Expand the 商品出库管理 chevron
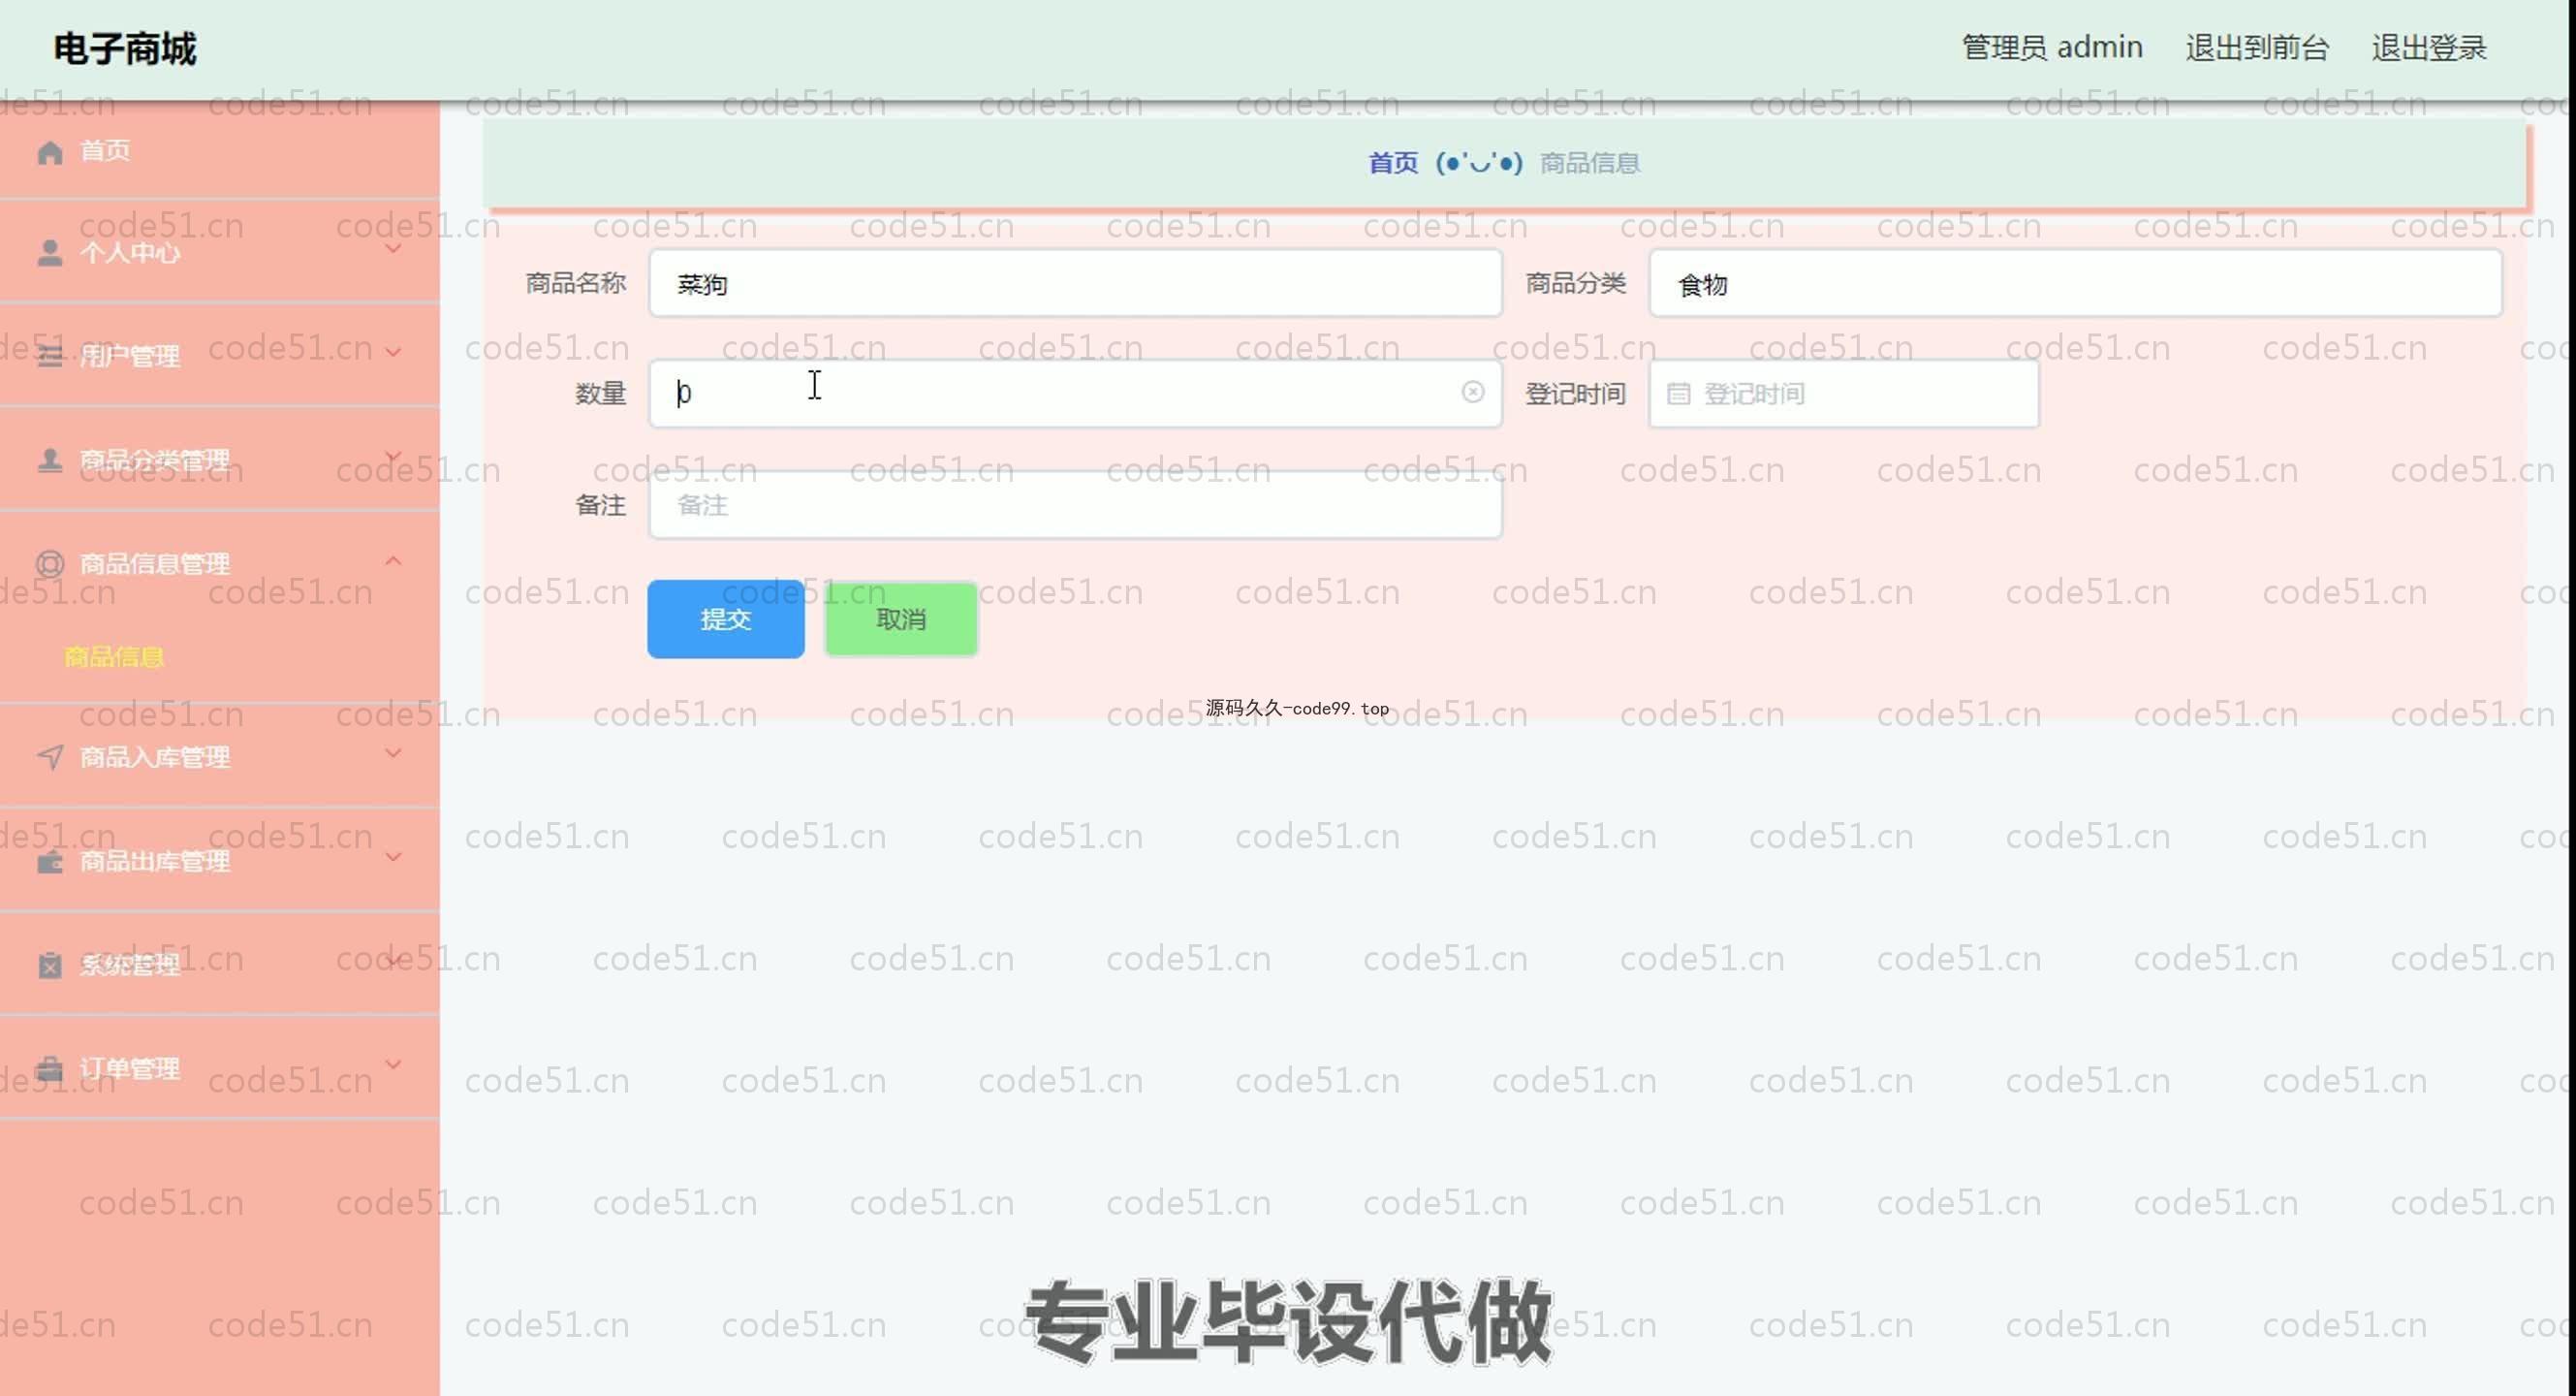Viewport: 2576px width, 1396px height. click(394, 857)
